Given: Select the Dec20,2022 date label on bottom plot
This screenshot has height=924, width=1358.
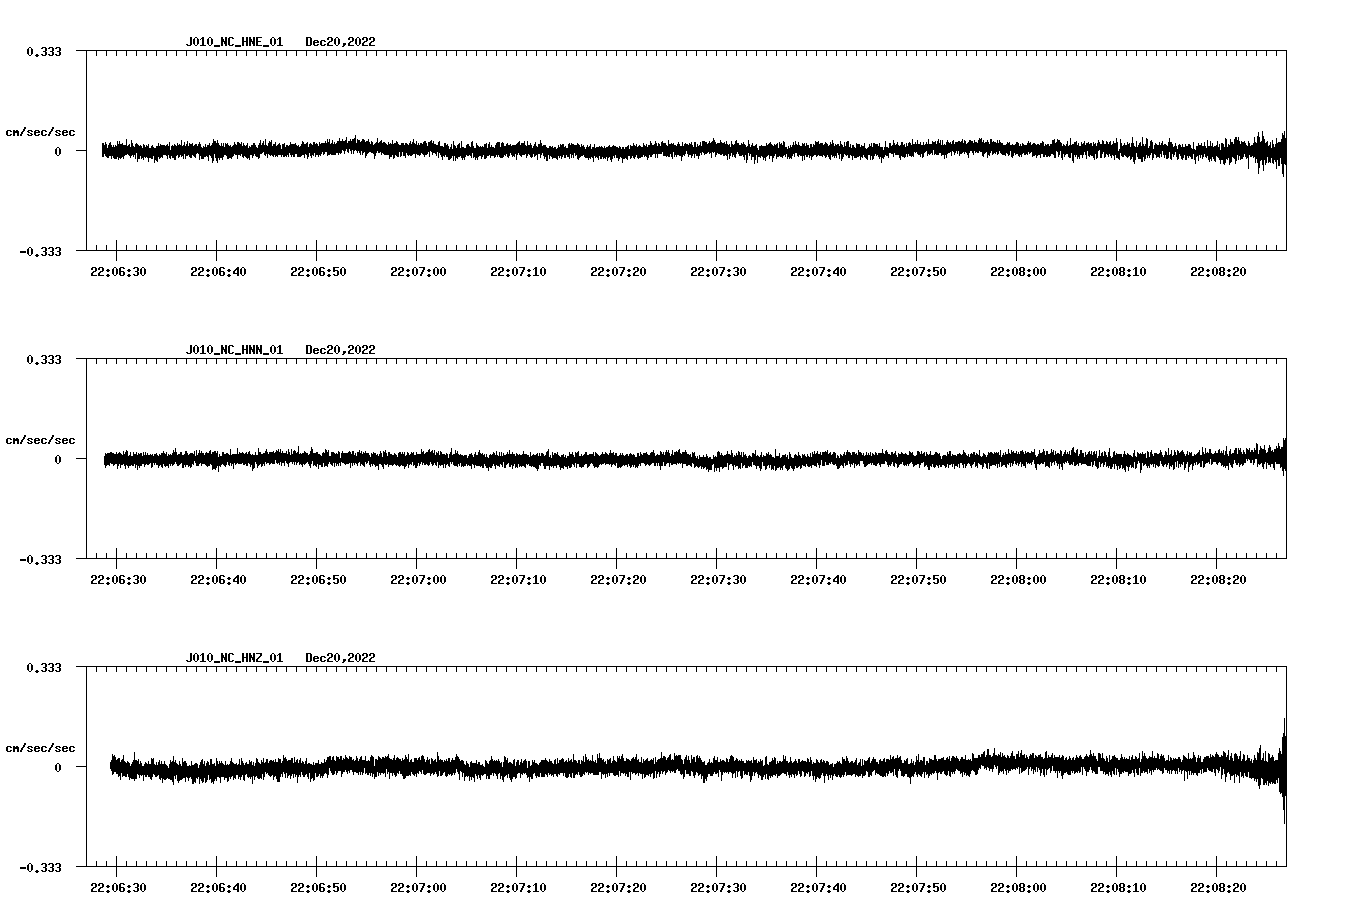Looking at the screenshot, I should [341, 658].
